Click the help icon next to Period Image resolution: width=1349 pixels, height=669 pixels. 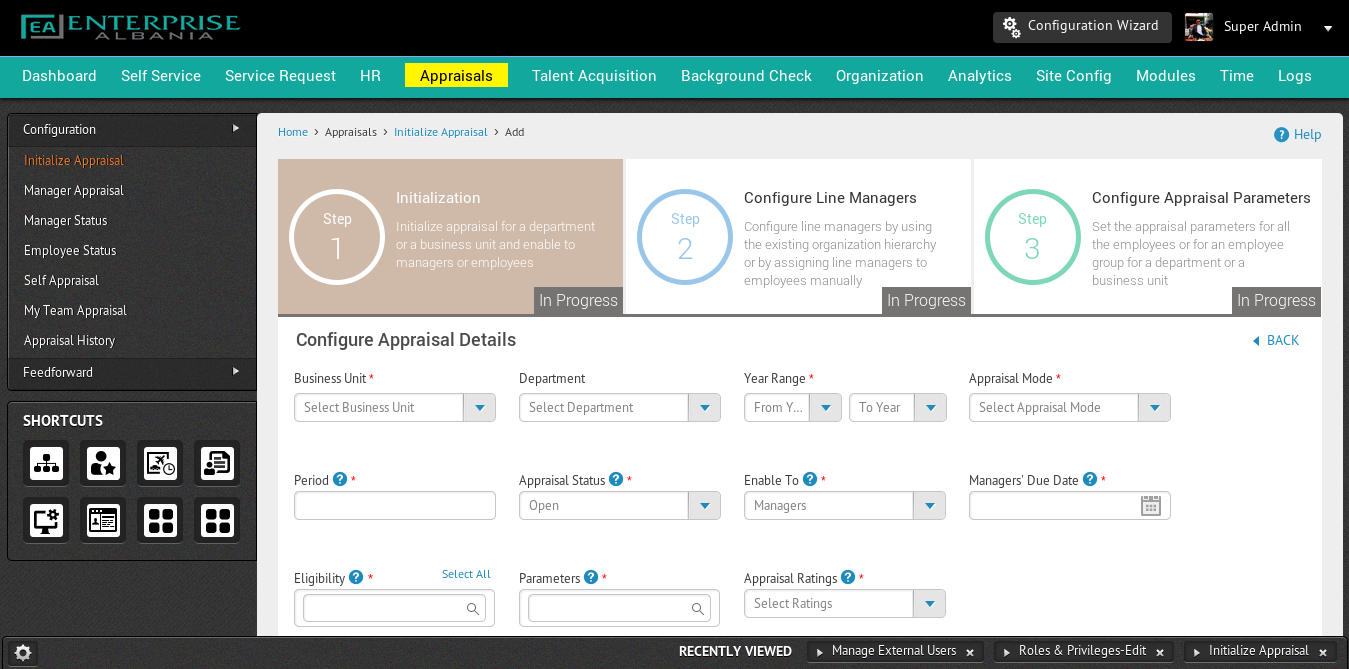pos(340,479)
